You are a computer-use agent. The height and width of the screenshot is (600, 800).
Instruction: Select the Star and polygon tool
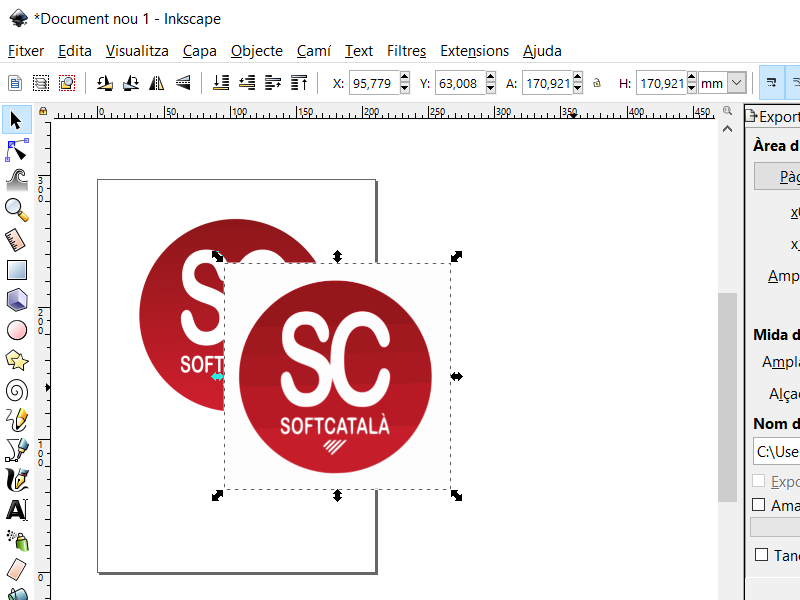coord(16,360)
